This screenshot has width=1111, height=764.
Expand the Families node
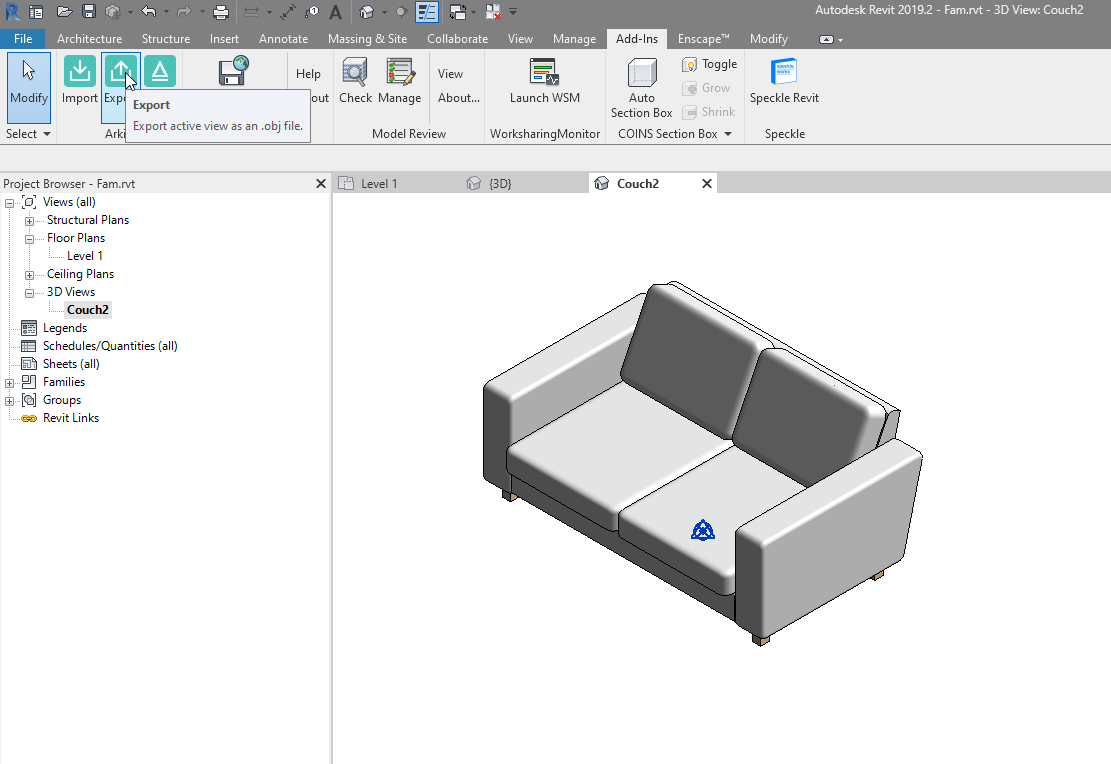pos(9,383)
